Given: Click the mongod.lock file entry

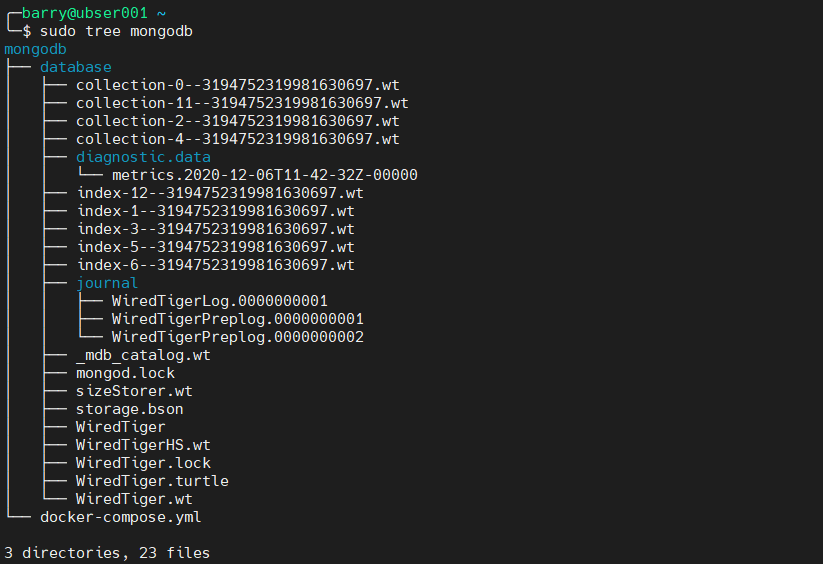Looking at the screenshot, I should pyautogui.click(x=125, y=373).
